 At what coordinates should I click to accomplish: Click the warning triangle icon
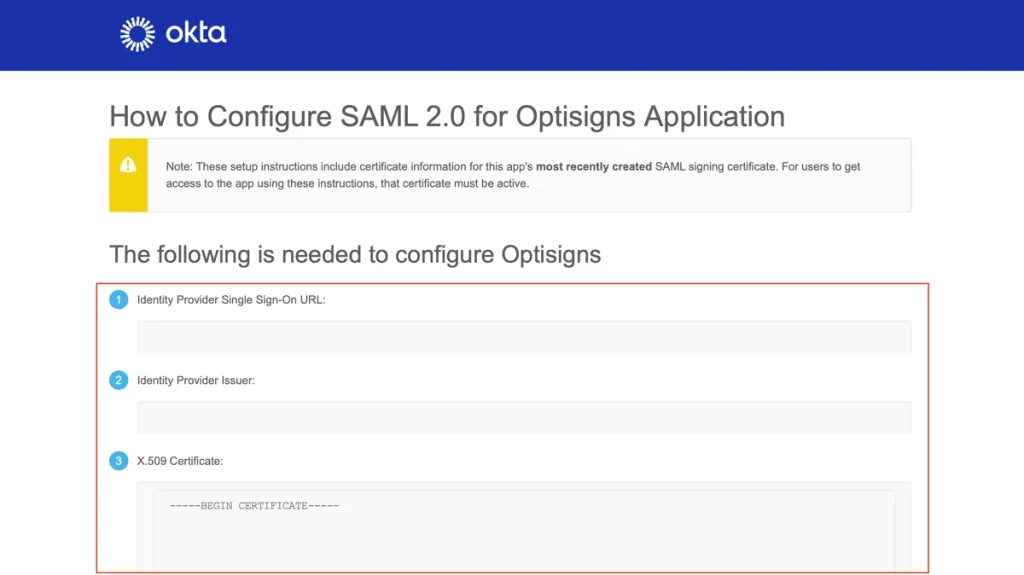pos(128,165)
